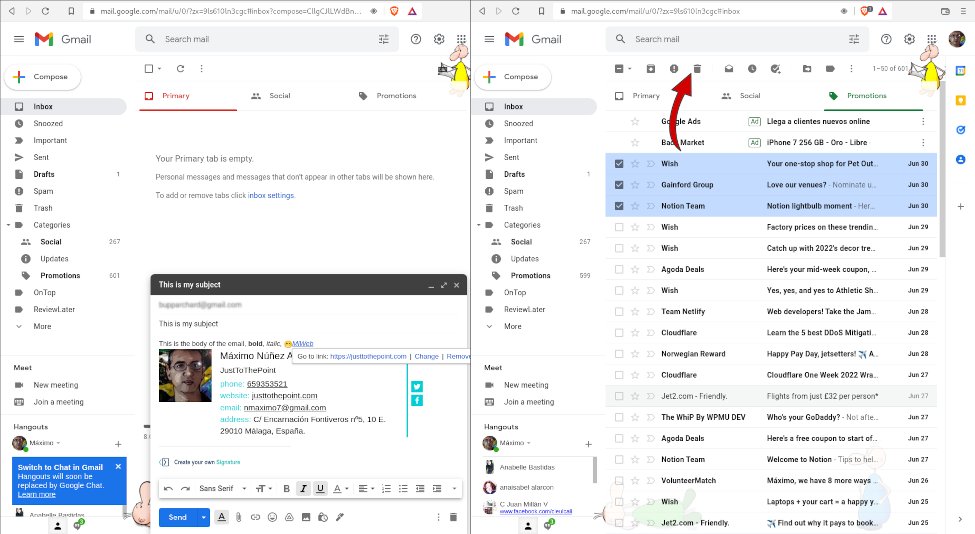Open three-dot More menu in right Gmail toolbar

click(851, 68)
